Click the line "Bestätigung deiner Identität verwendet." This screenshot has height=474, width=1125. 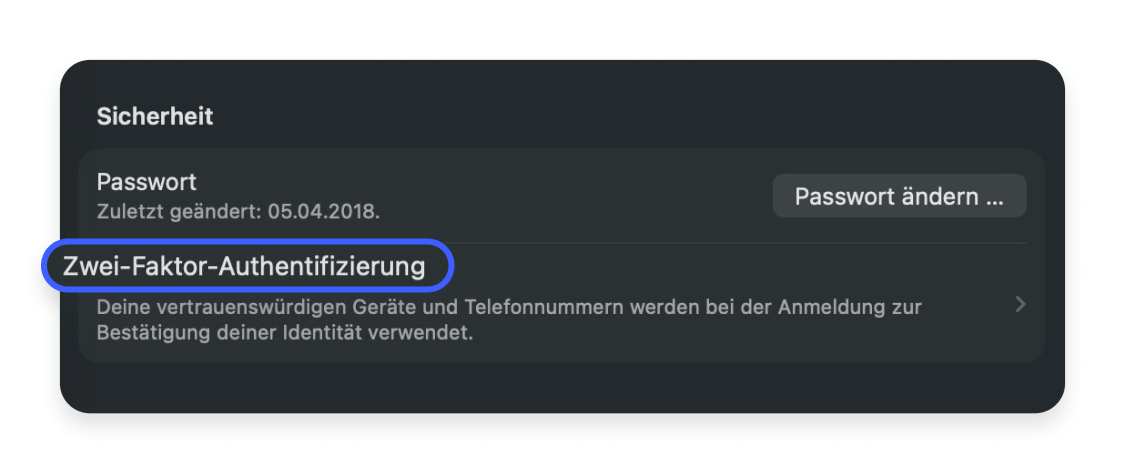(284, 333)
